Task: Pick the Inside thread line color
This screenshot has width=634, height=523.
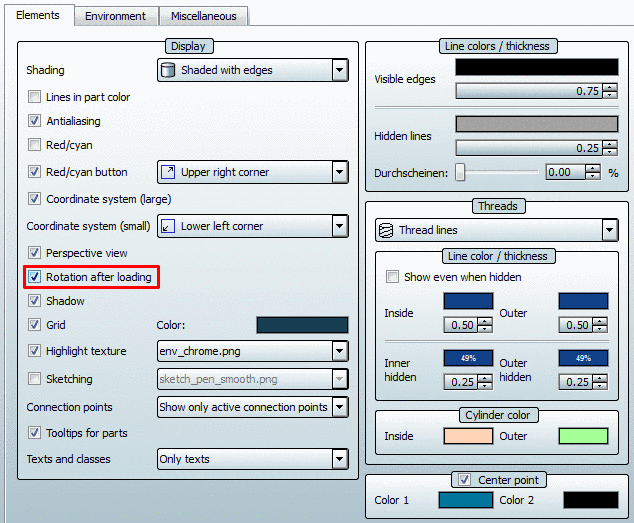Action: click(x=468, y=301)
